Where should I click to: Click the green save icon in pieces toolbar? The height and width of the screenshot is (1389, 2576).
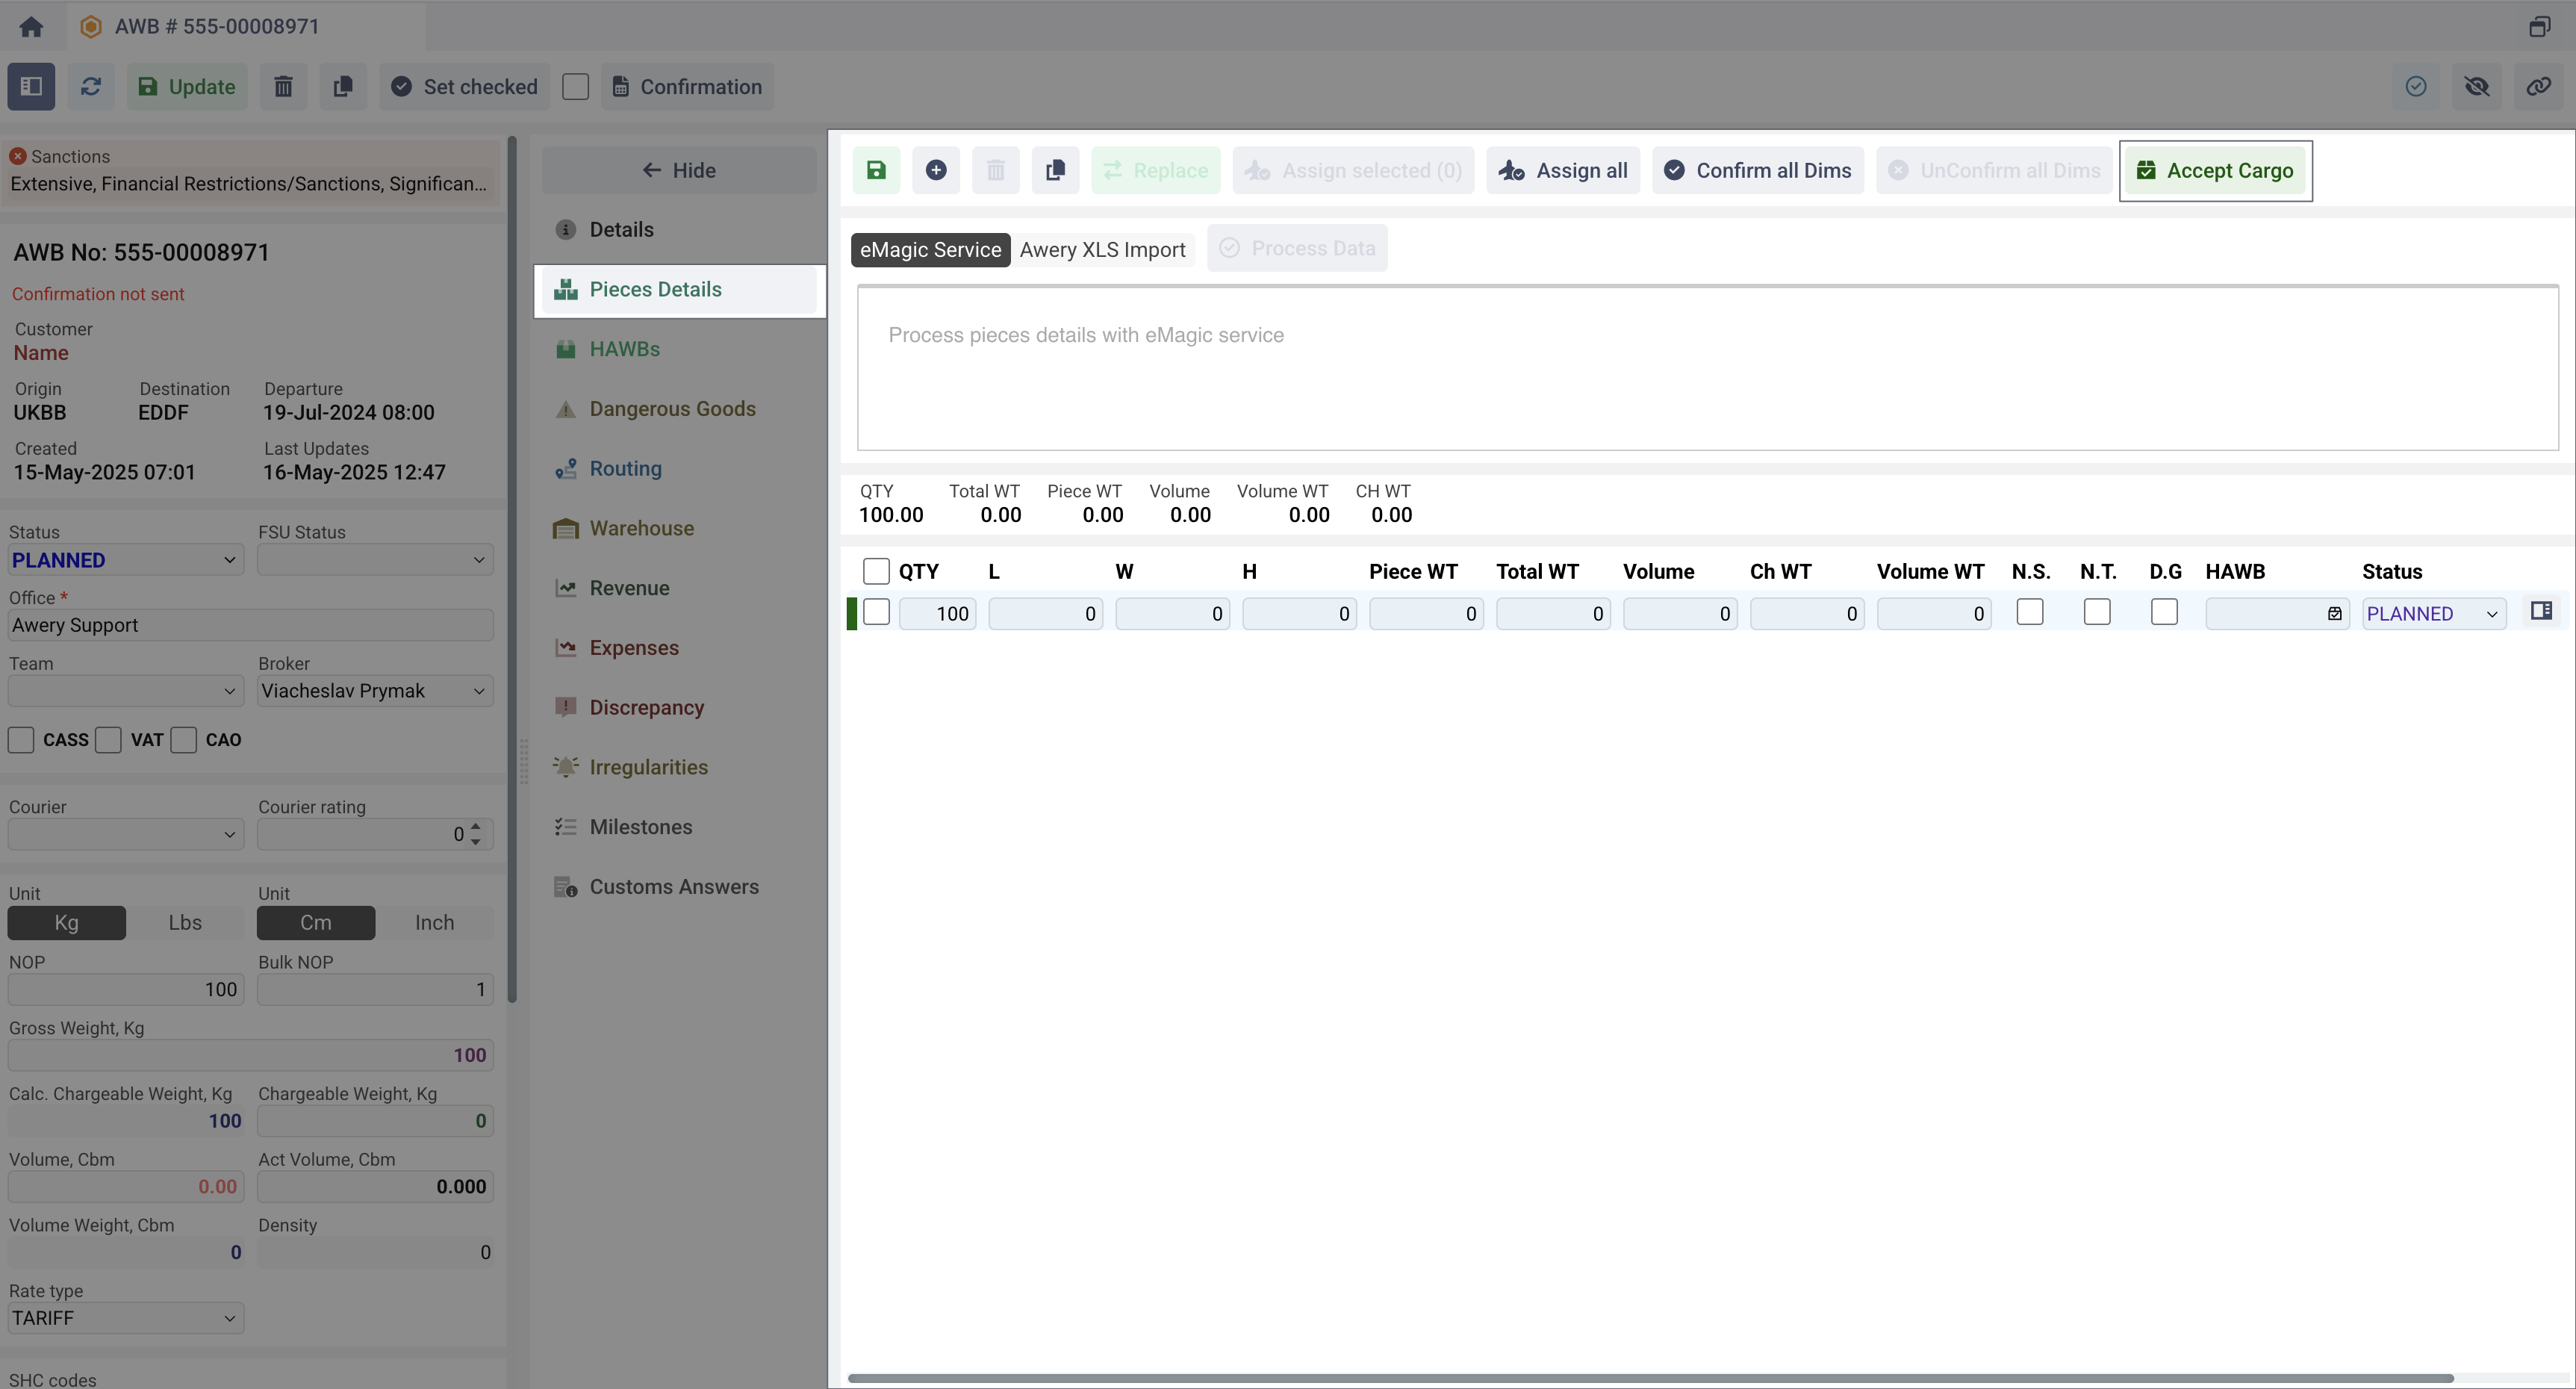[x=876, y=171]
